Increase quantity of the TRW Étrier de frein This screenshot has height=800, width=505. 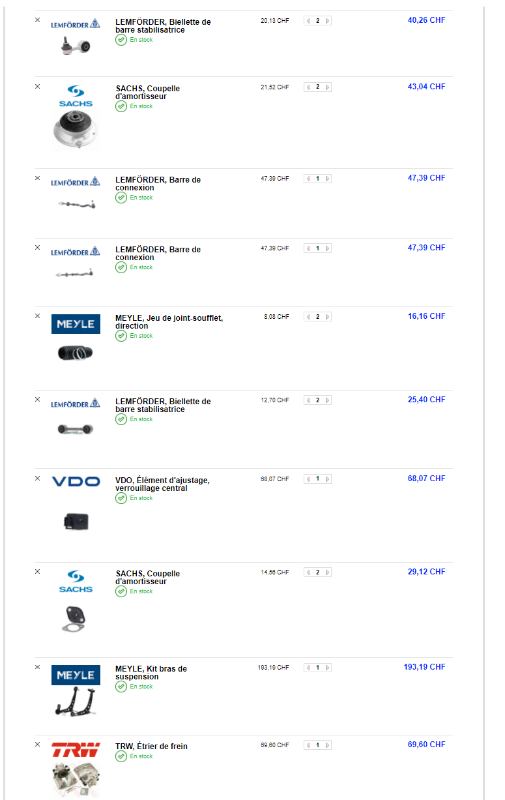pyautogui.click(x=327, y=745)
